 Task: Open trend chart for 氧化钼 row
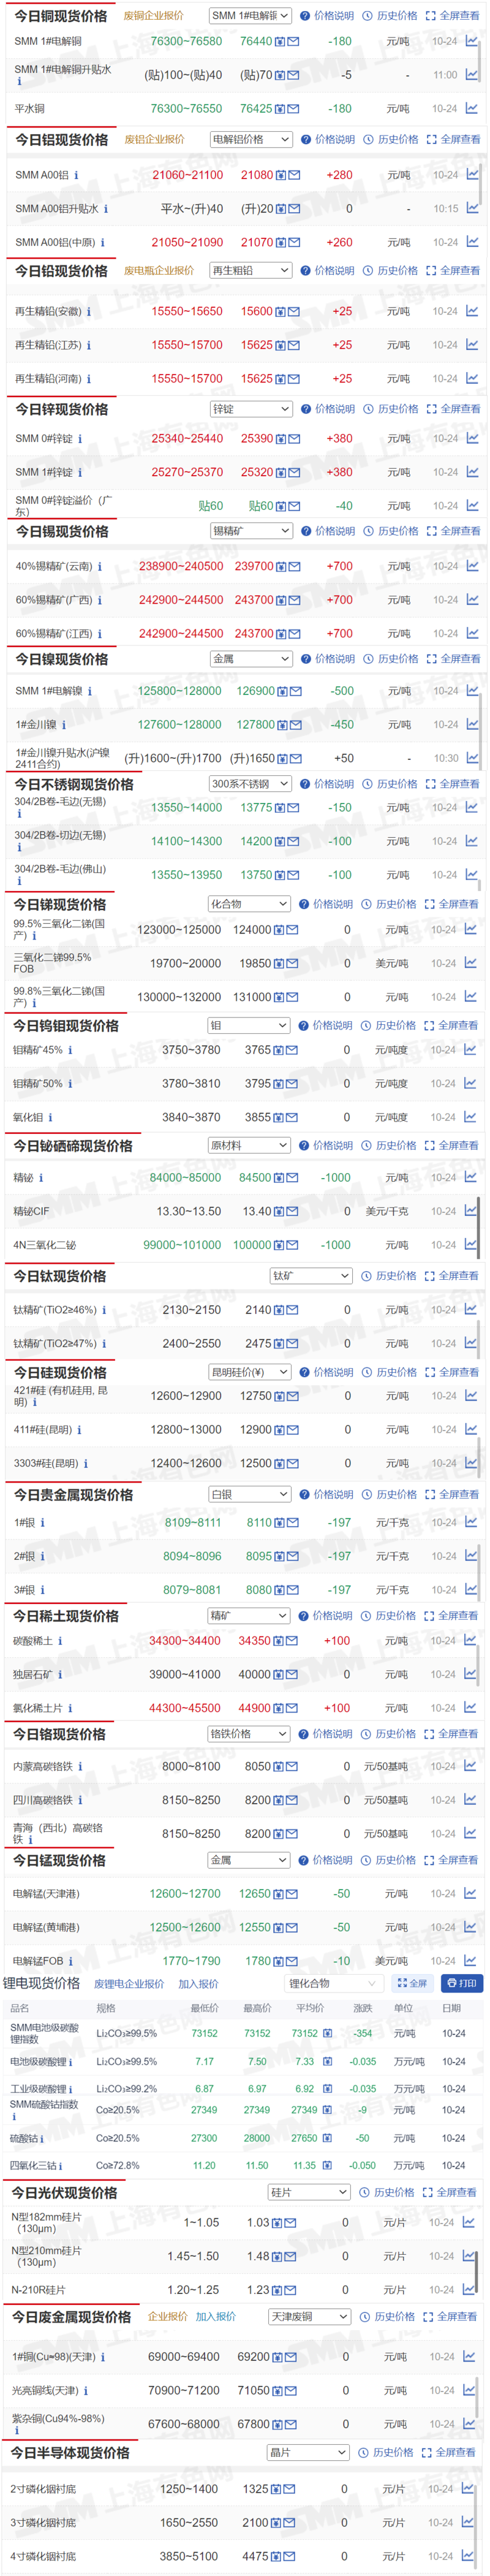469,1117
